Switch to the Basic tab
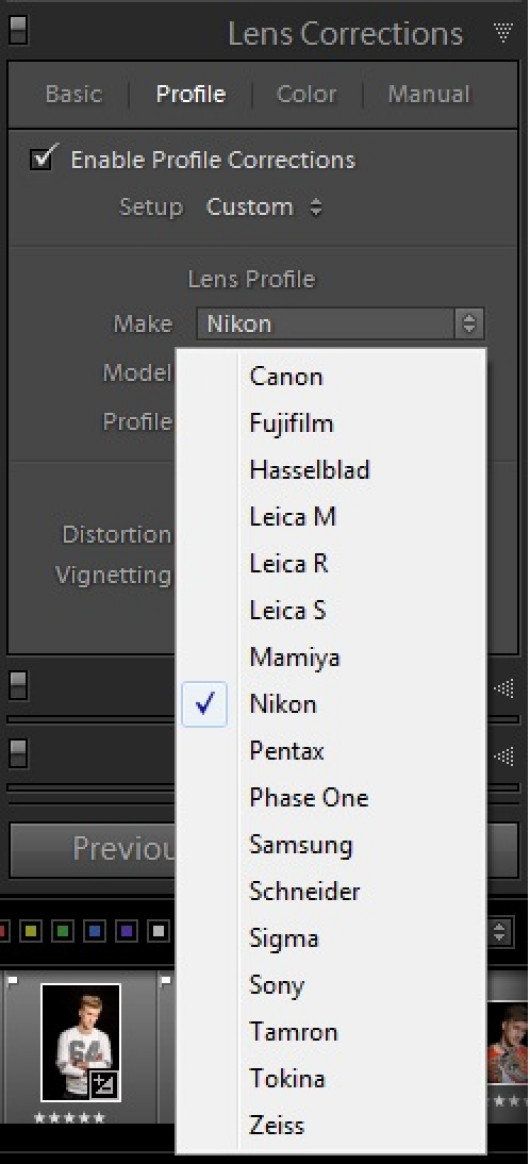This screenshot has width=530, height=1164. [73, 94]
